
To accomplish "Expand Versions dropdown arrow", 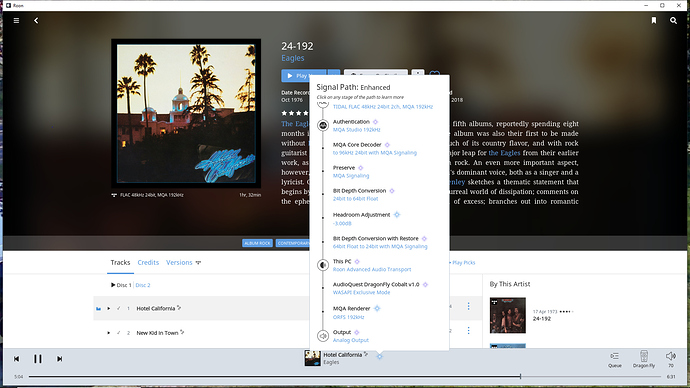I will (198, 263).
